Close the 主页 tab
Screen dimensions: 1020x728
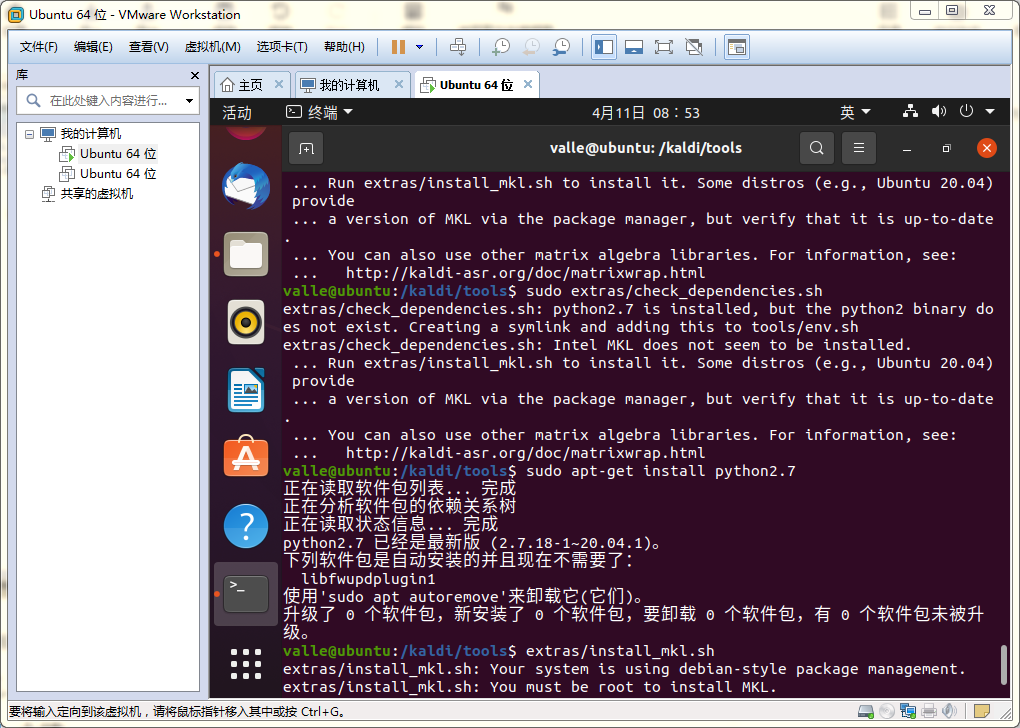[278, 85]
